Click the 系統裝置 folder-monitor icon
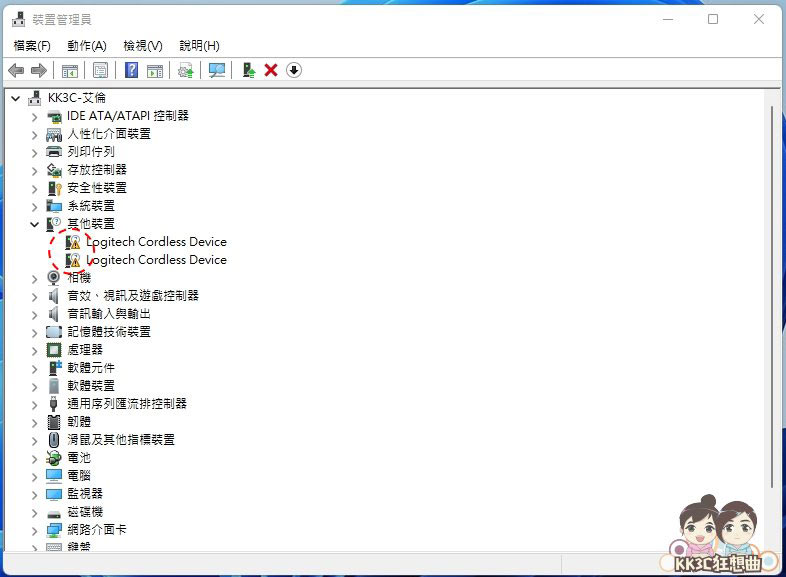This screenshot has width=786, height=577. tap(54, 206)
